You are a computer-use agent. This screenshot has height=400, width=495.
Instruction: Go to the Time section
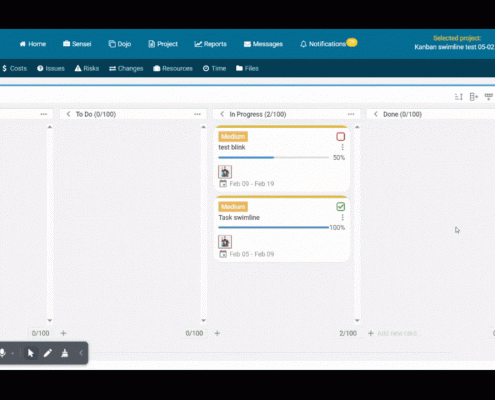click(x=214, y=68)
